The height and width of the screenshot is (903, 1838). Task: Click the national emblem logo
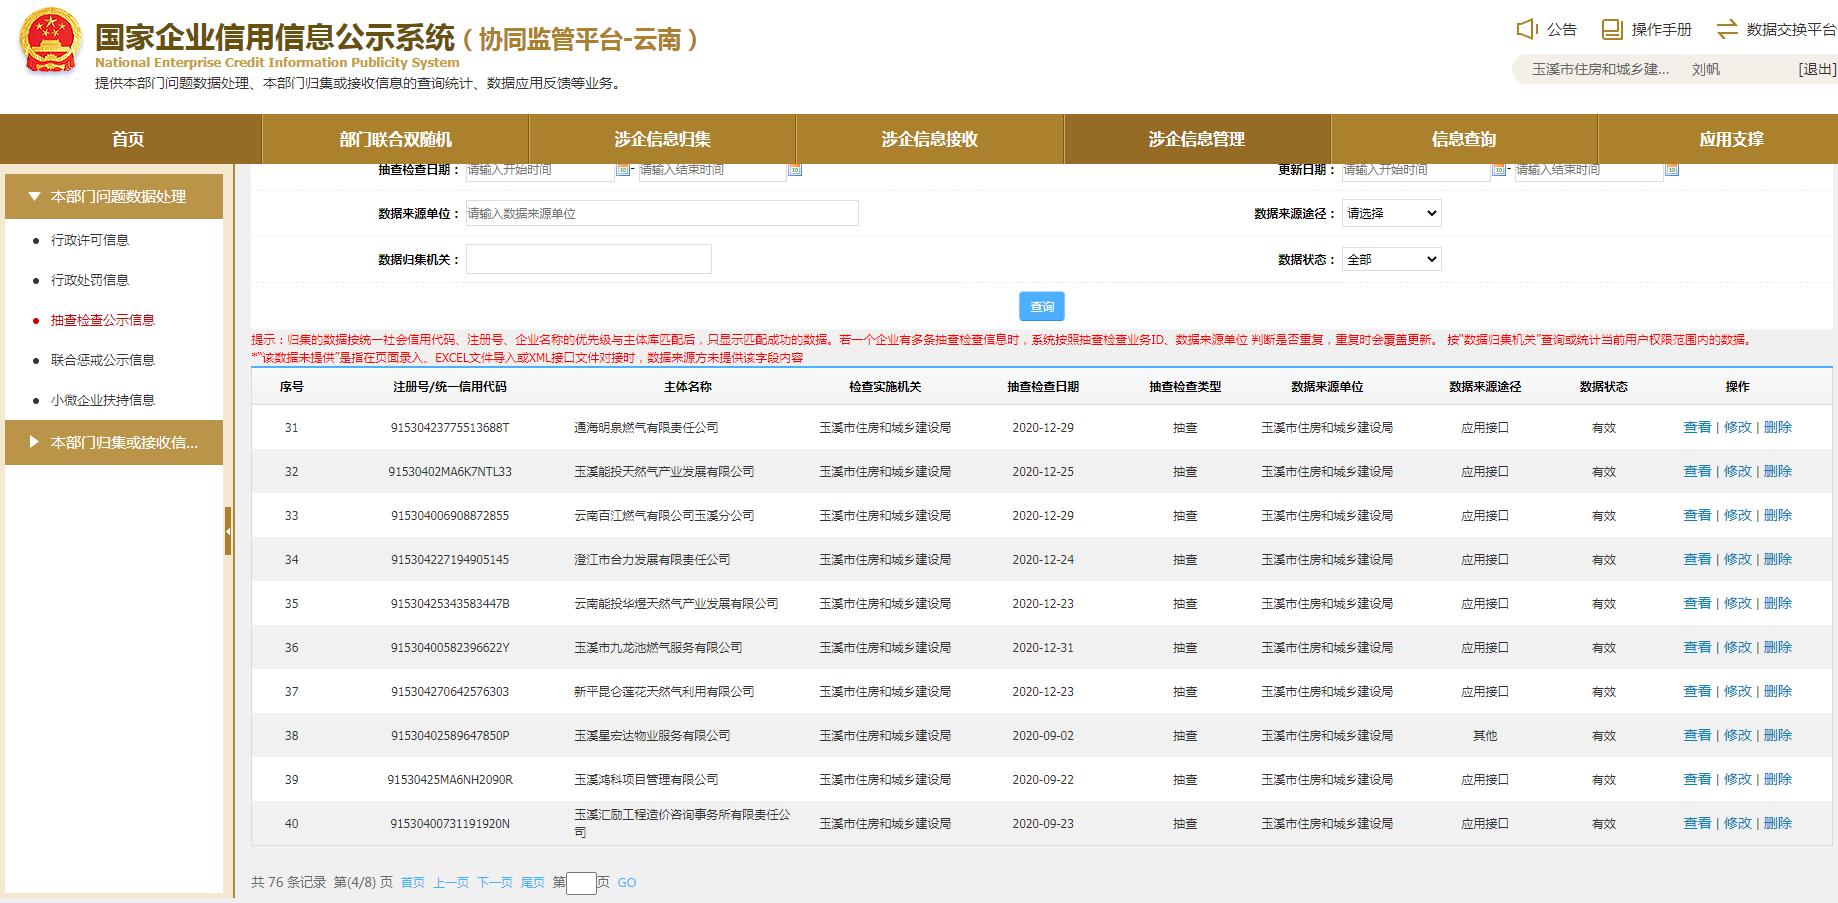pos(50,43)
